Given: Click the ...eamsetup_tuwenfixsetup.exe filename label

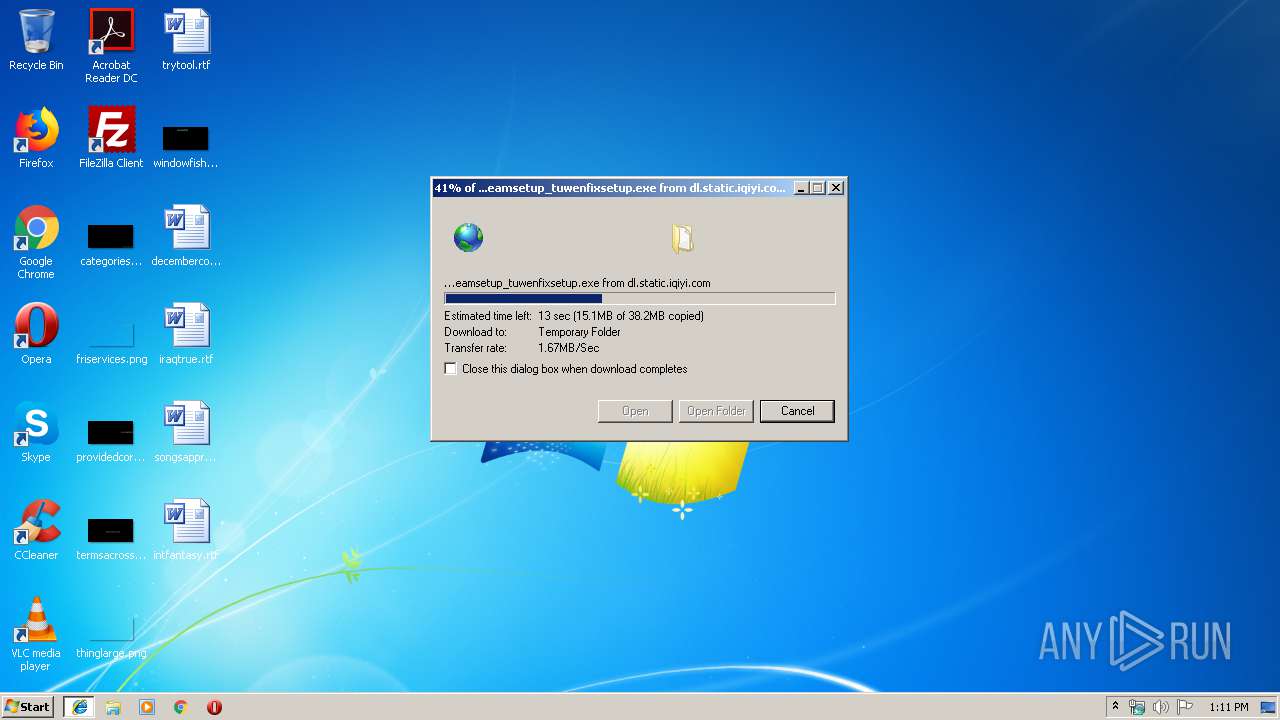Looking at the screenshot, I should coord(577,283).
